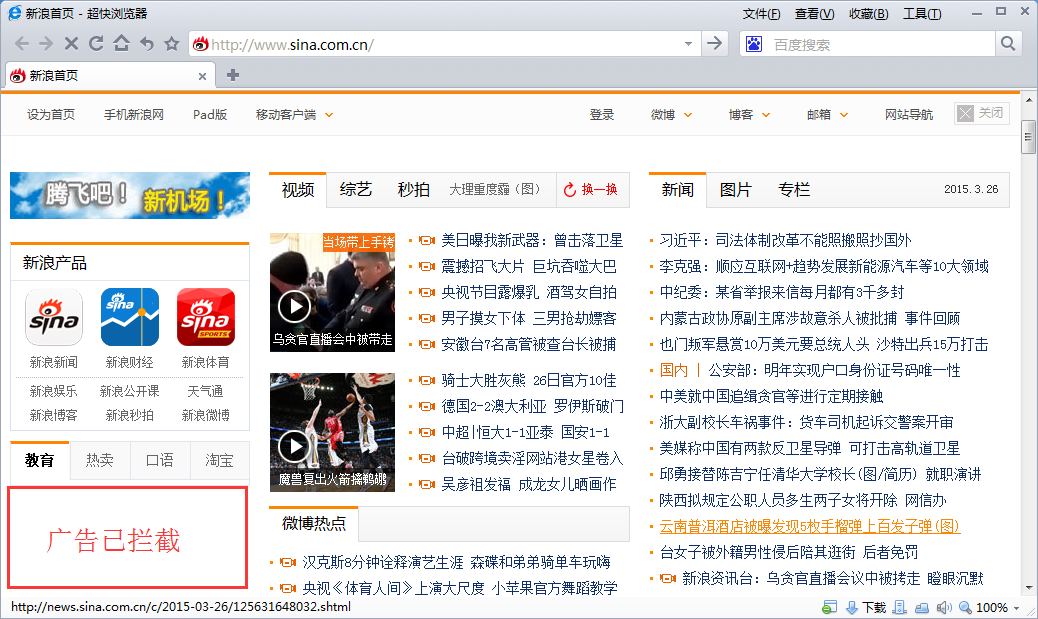Open the 收藏(B) menu
Image resolution: width=1038 pixels, height=619 pixels.
coord(869,14)
